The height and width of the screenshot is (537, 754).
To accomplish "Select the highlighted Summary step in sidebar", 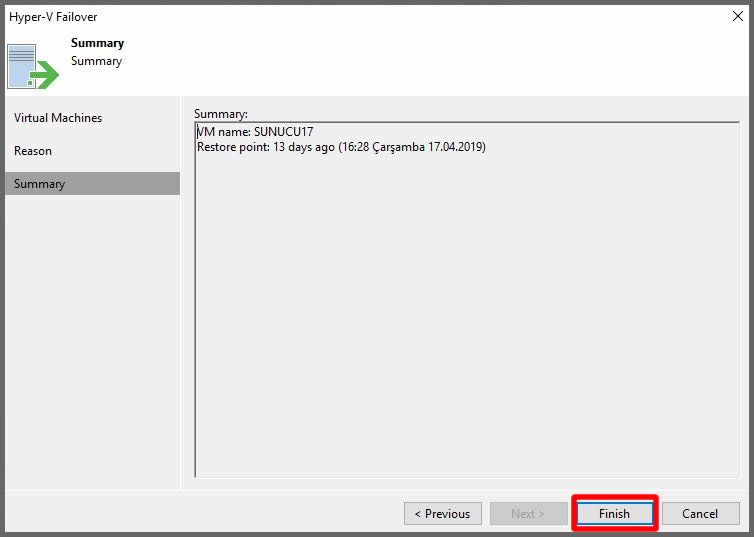I will click(40, 184).
